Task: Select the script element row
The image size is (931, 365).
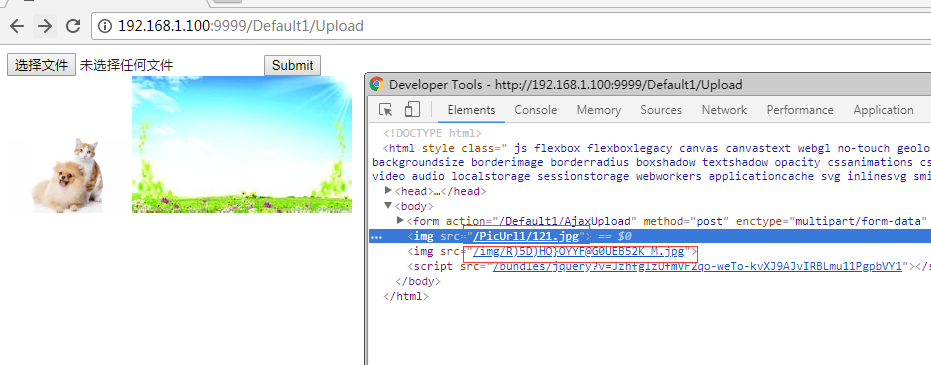Action: click(650, 266)
